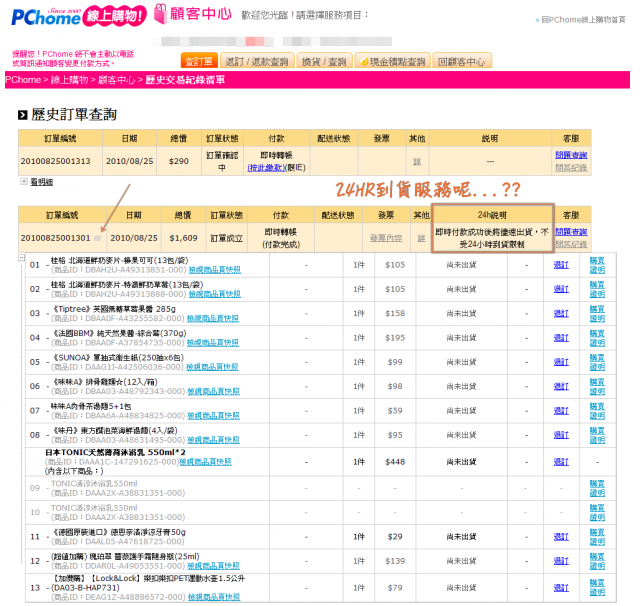
Task: Click the PChome 線上購物 logo
Action: [79, 17]
